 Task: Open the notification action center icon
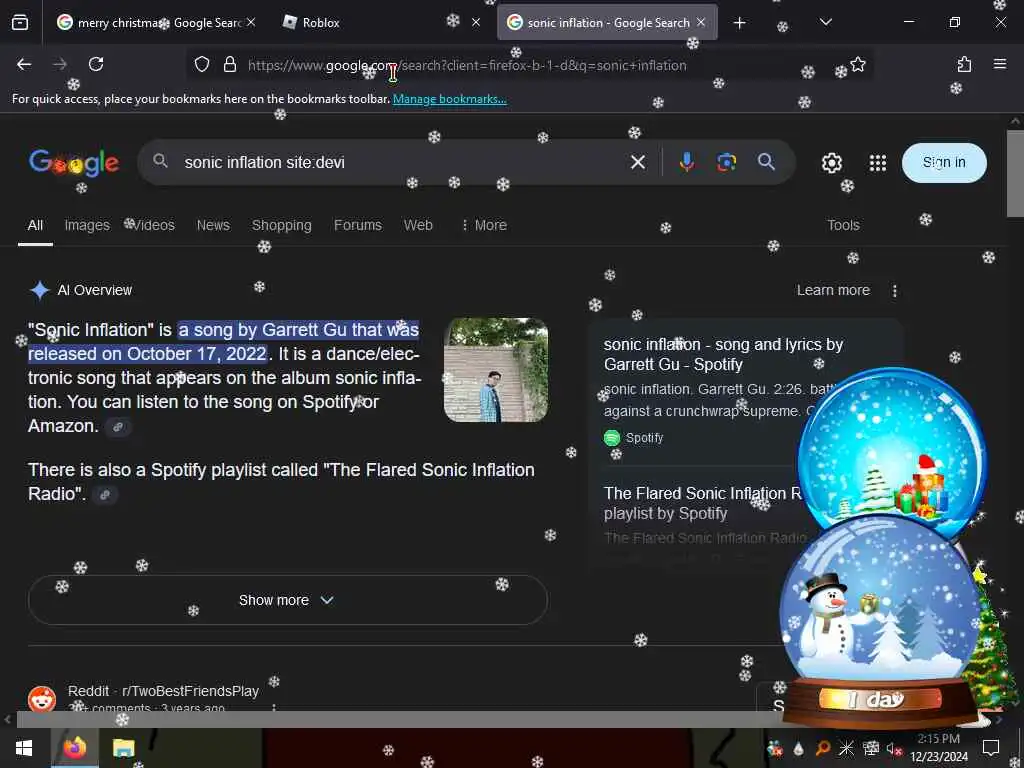click(x=991, y=748)
